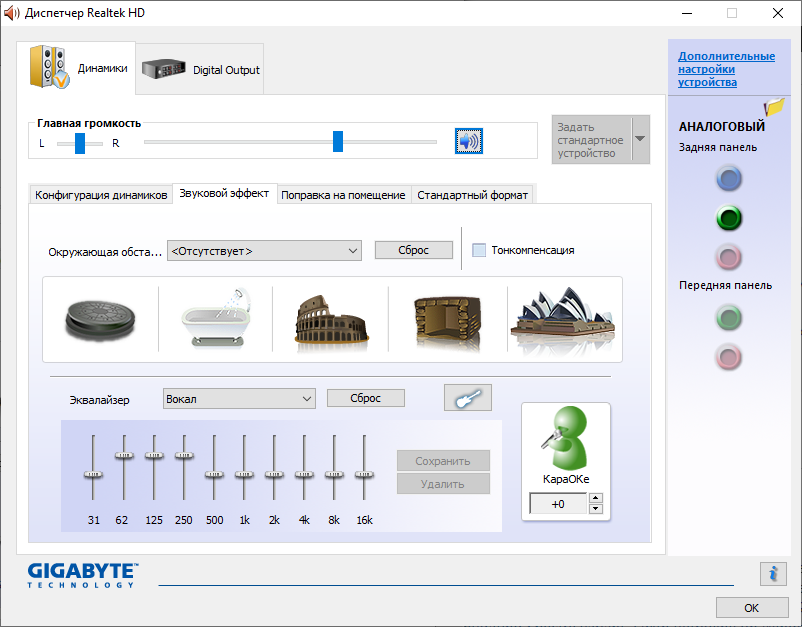Viewport: 802px width, 627px height.
Task: Open the Конфигурация динамиков tab
Action: tap(101, 195)
